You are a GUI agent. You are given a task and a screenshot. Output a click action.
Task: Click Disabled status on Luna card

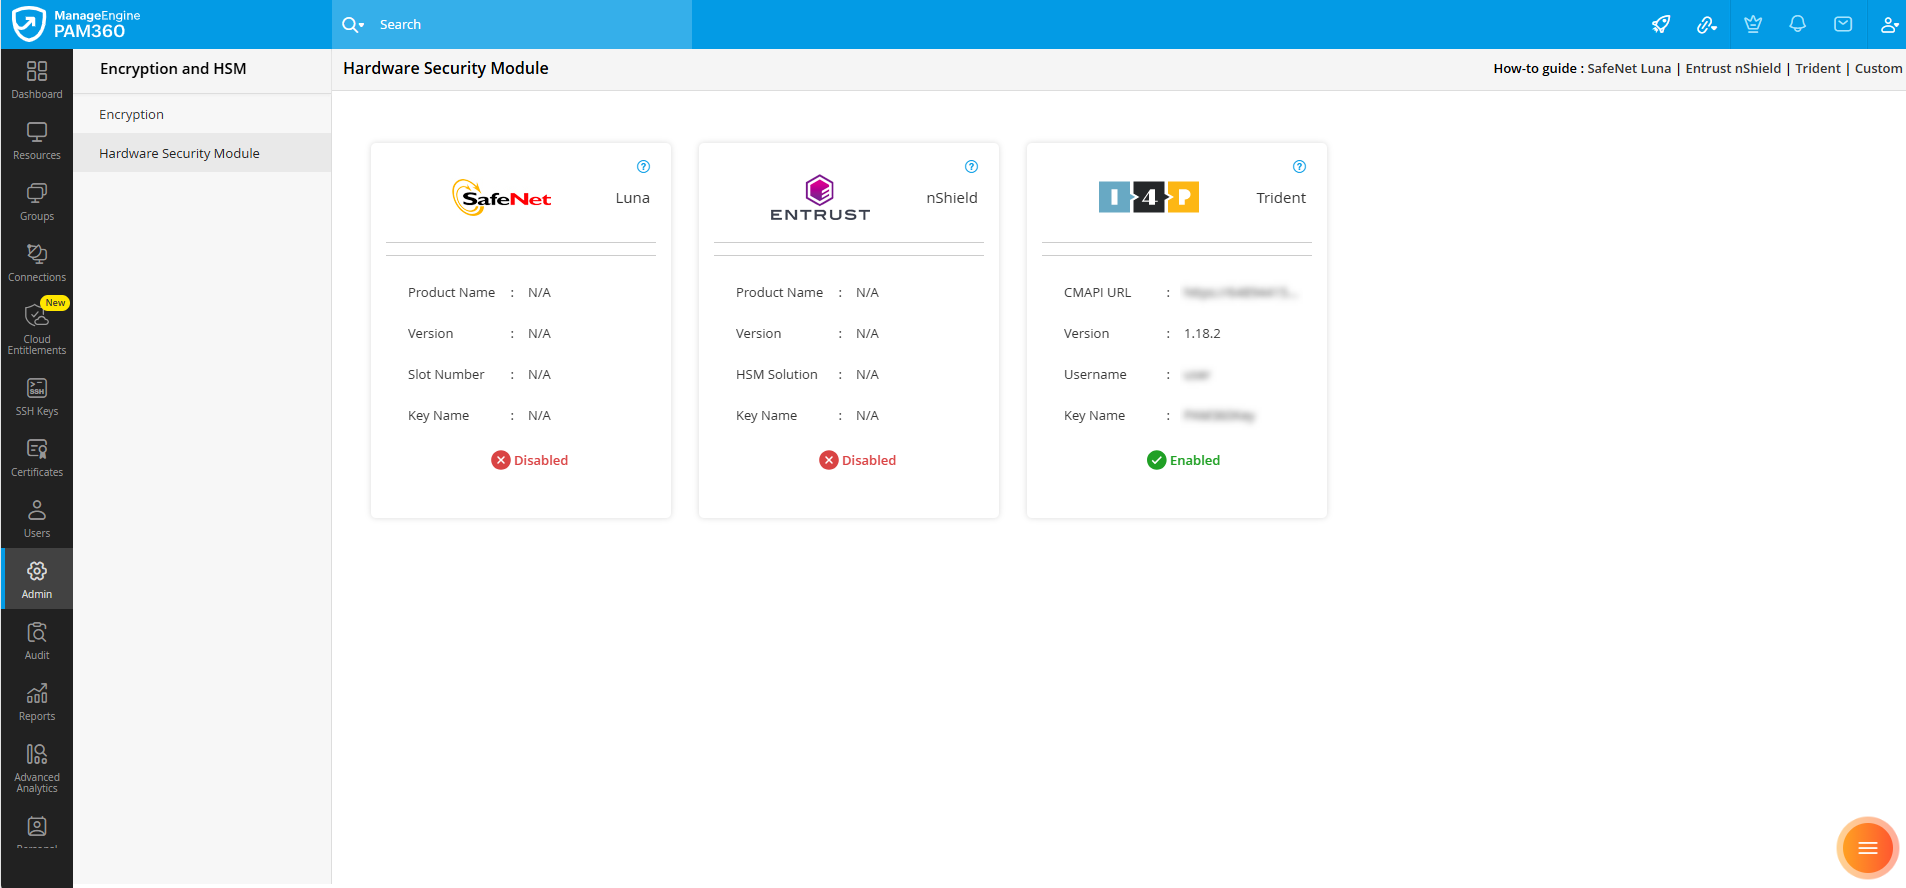[530, 460]
